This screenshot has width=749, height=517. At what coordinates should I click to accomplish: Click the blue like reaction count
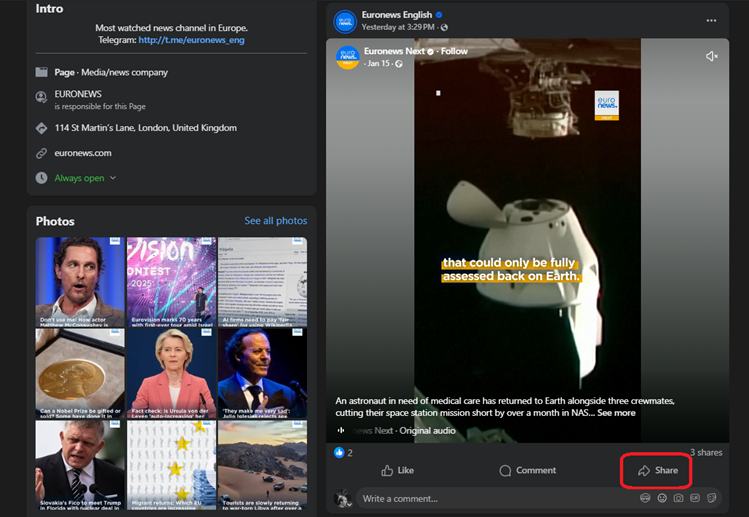343,453
